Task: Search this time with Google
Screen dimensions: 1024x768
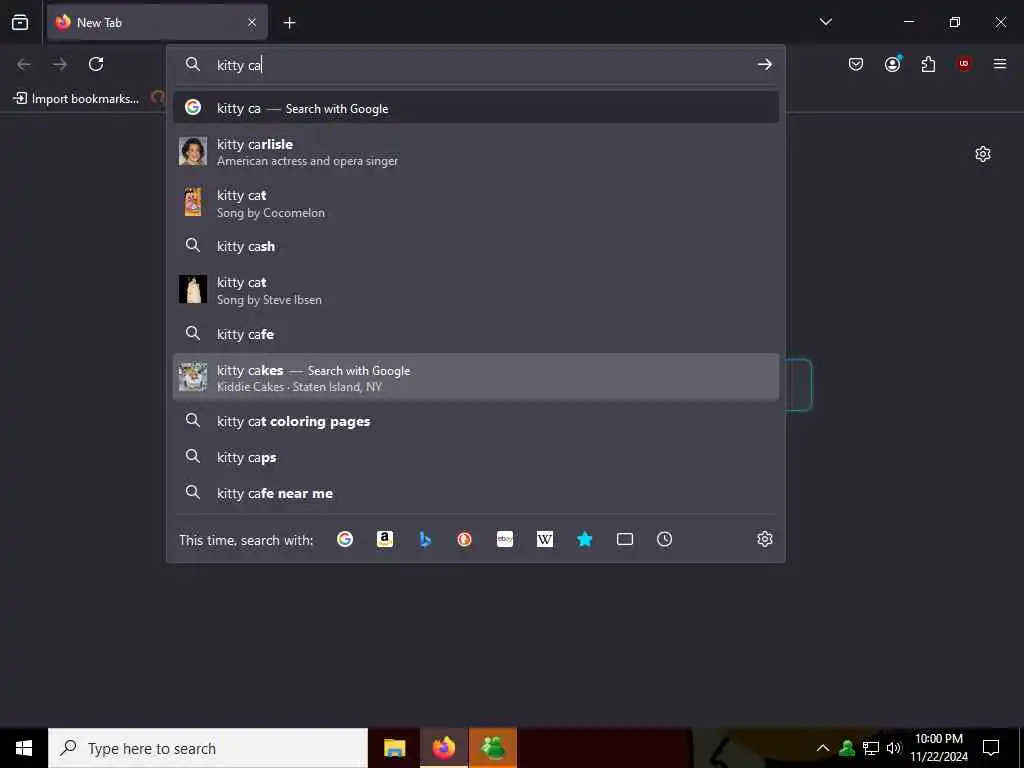Action: coord(345,539)
